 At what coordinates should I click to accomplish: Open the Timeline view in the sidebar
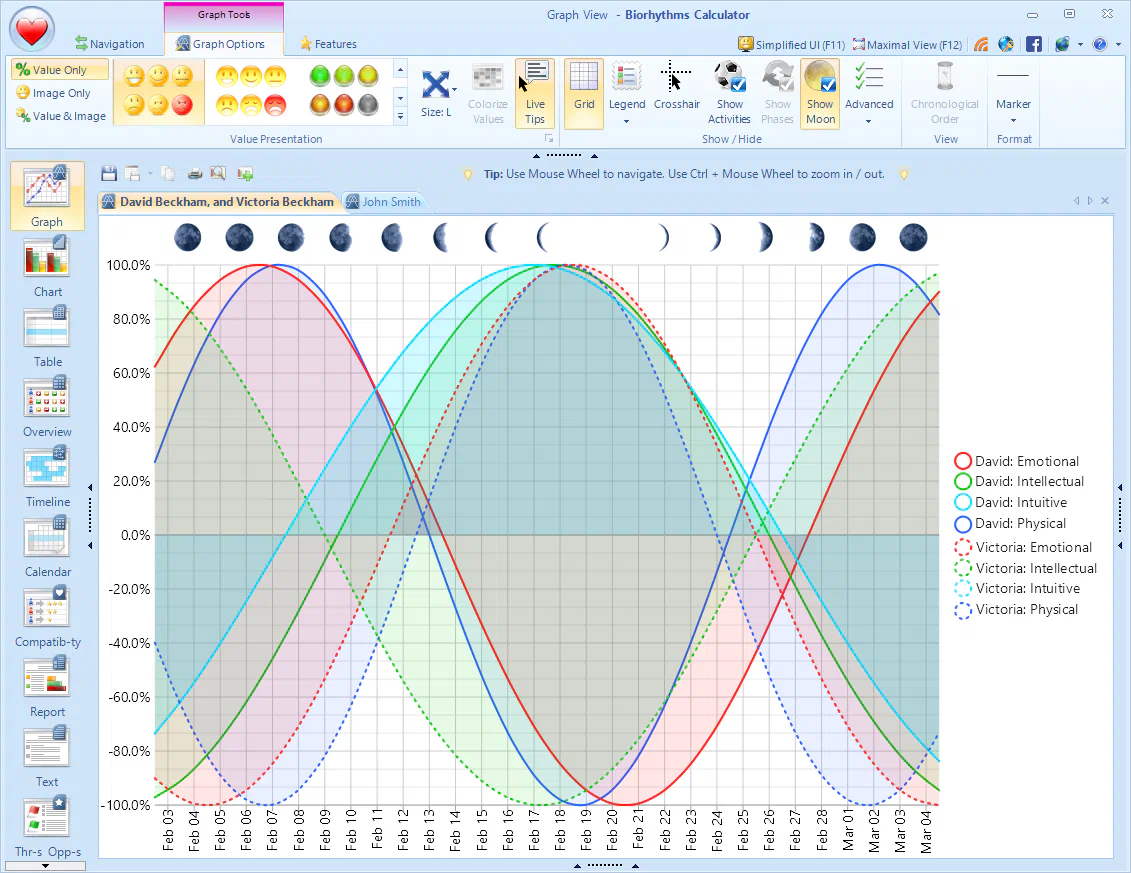tap(46, 474)
